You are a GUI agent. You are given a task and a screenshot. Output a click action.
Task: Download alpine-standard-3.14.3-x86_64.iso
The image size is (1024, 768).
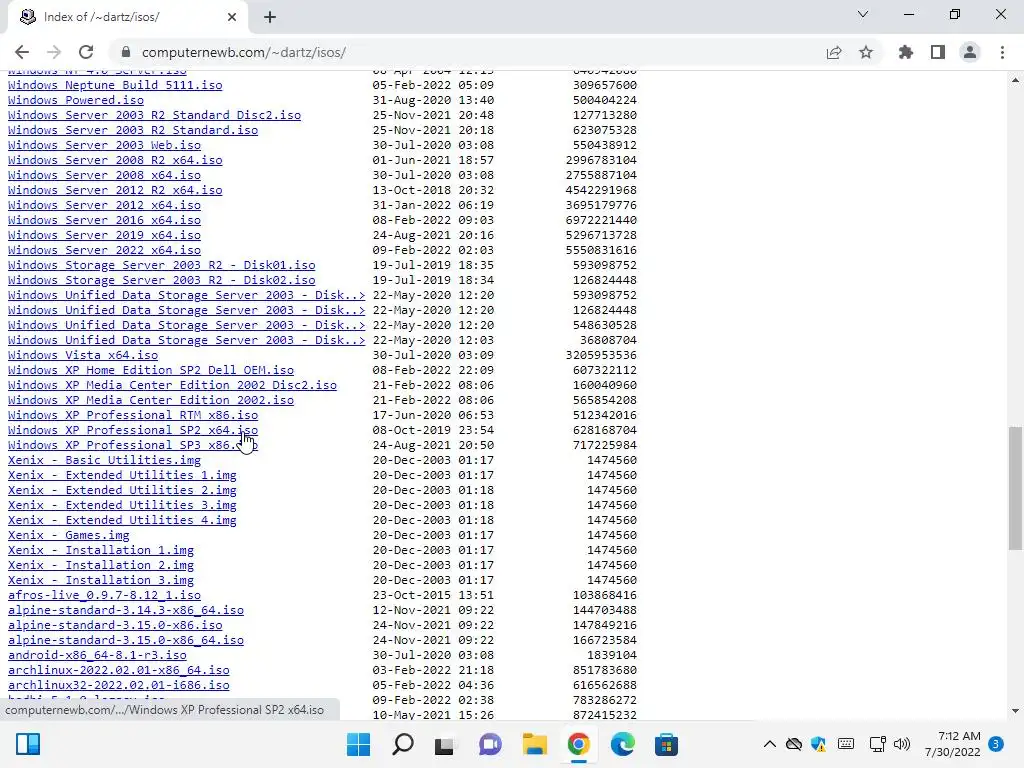(125, 611)
